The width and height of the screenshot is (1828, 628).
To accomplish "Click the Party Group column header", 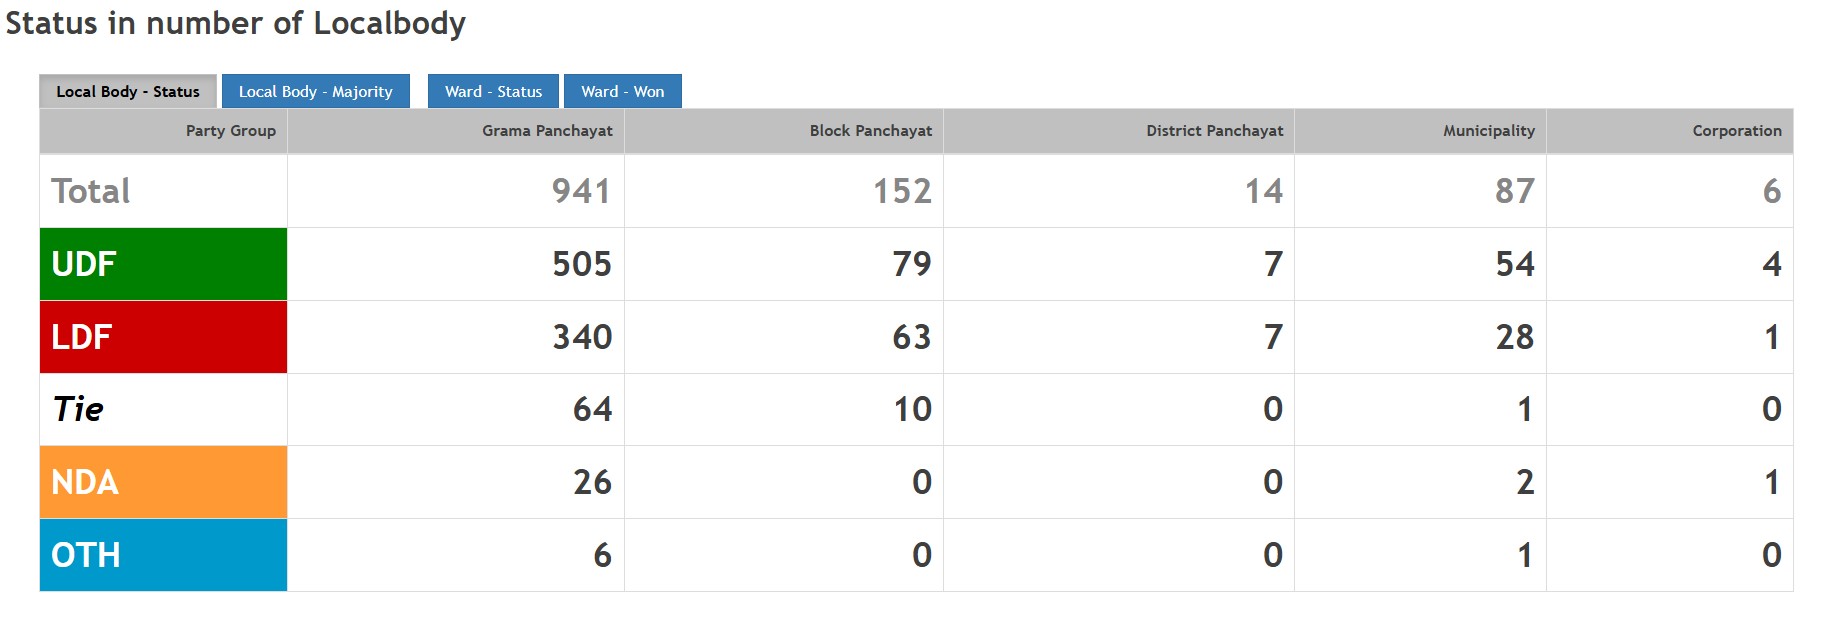I will click(230, 131).
